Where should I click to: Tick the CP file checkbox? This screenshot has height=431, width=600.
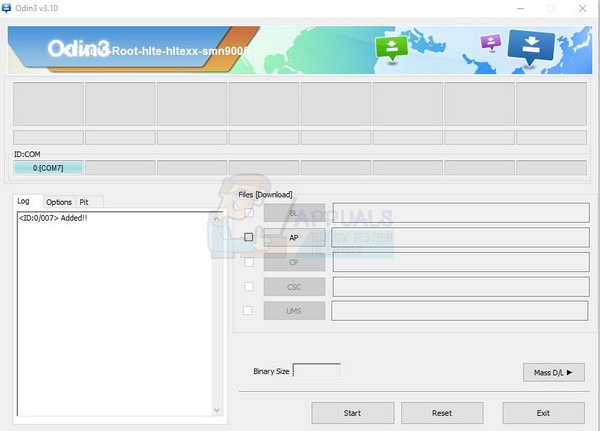coord(249,262)
